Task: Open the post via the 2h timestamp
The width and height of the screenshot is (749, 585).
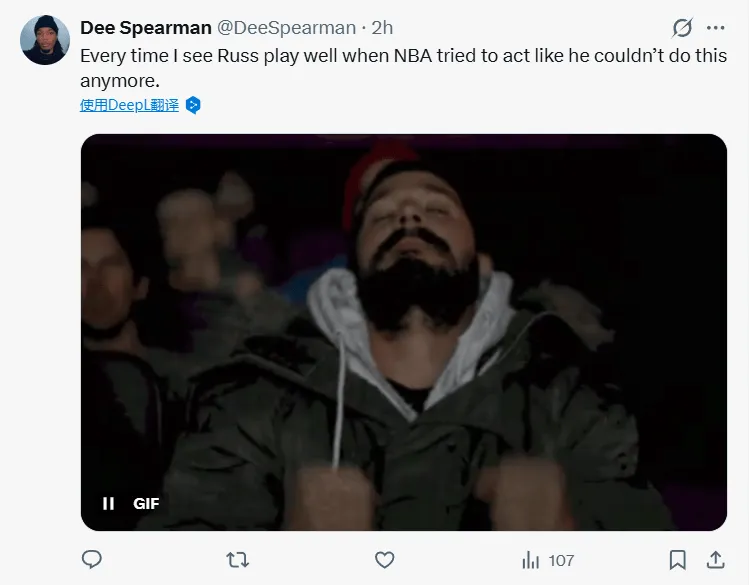Action: coord(383,28)
